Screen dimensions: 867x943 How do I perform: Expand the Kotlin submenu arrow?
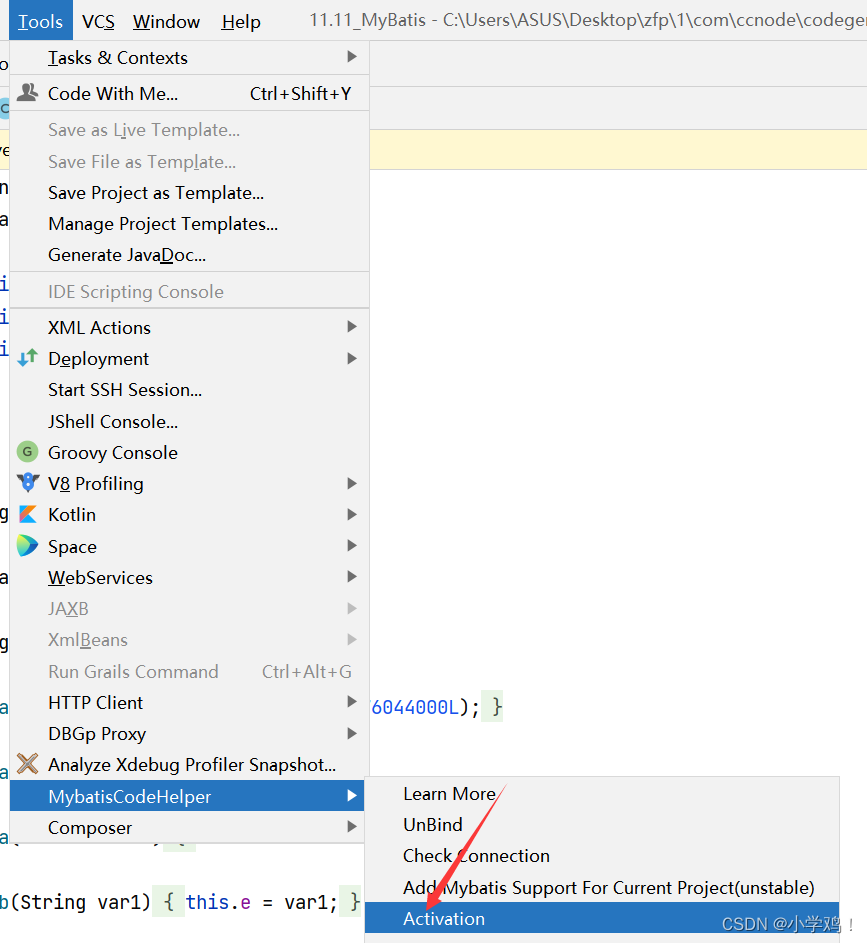pos(352,514)
